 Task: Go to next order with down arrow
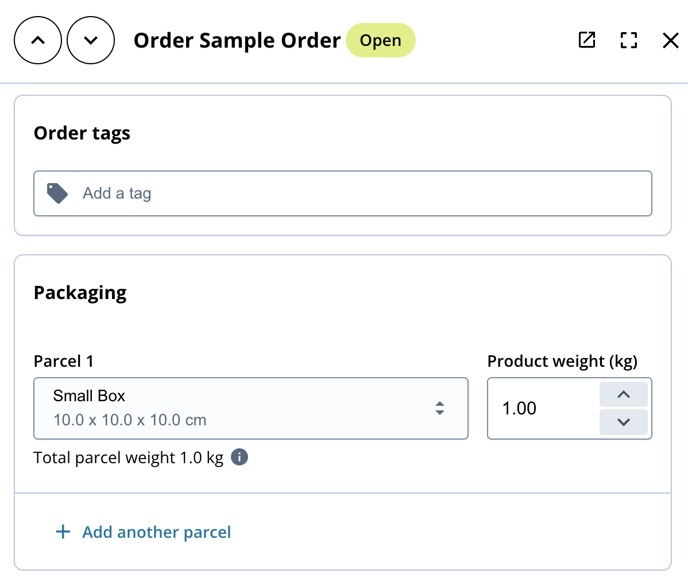91,40
